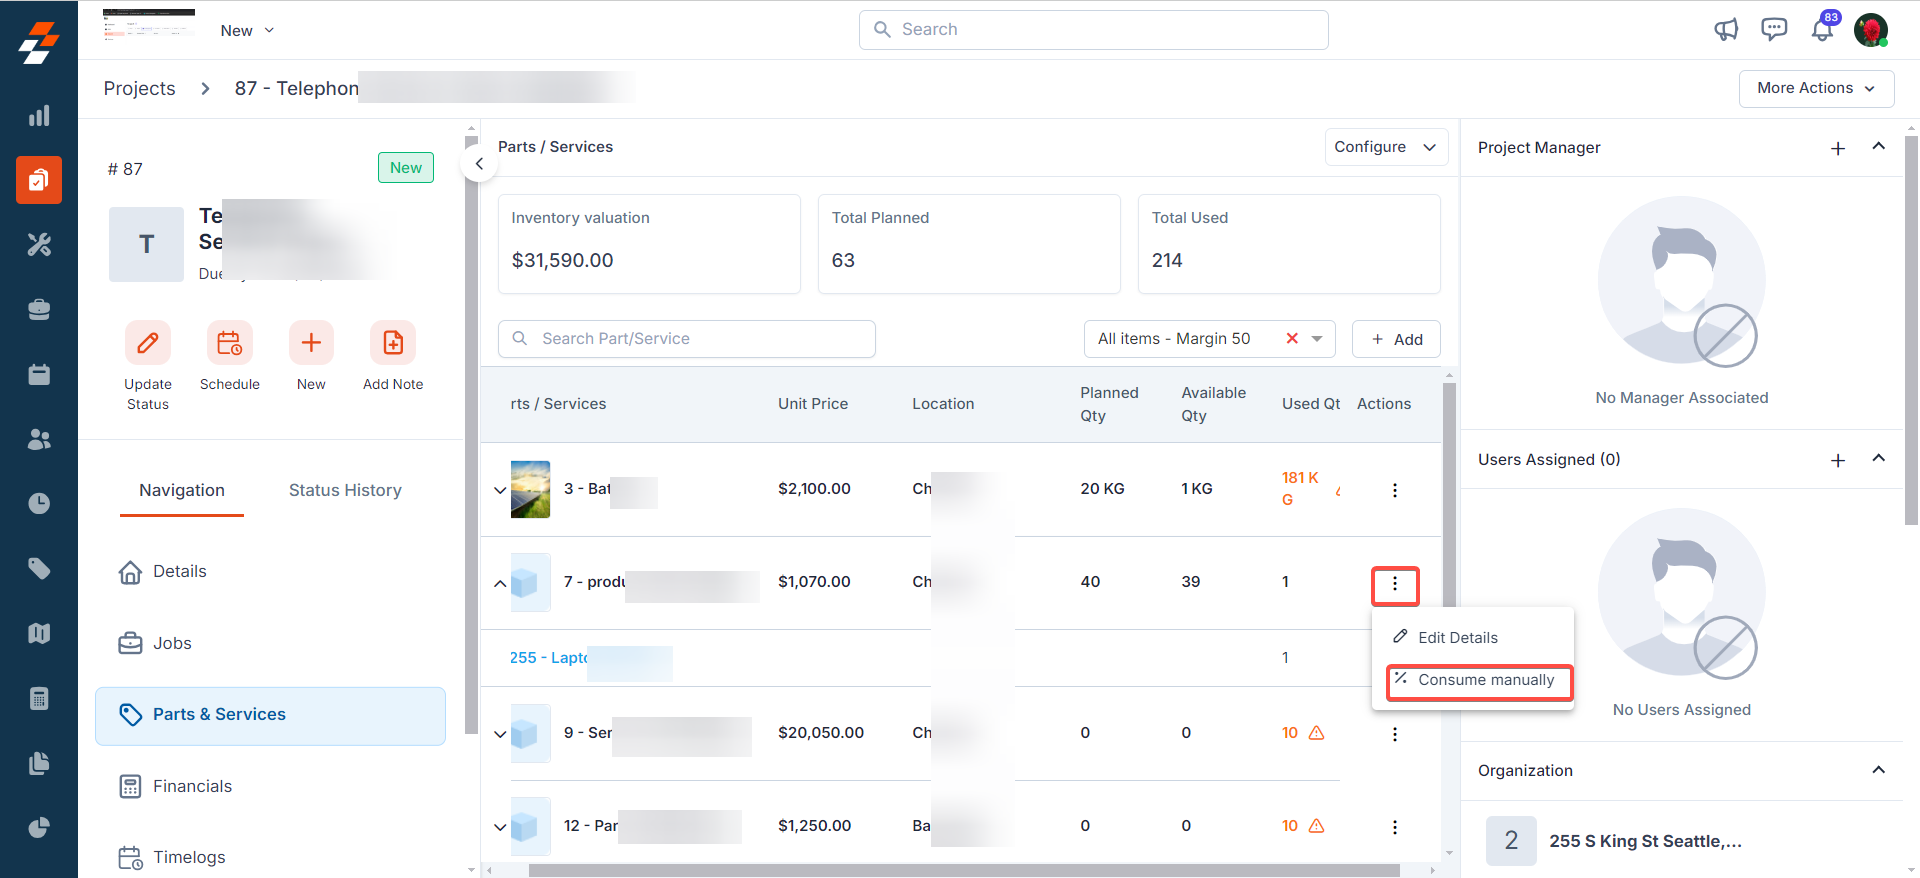Click the Add Note icon

coord(393,343)
